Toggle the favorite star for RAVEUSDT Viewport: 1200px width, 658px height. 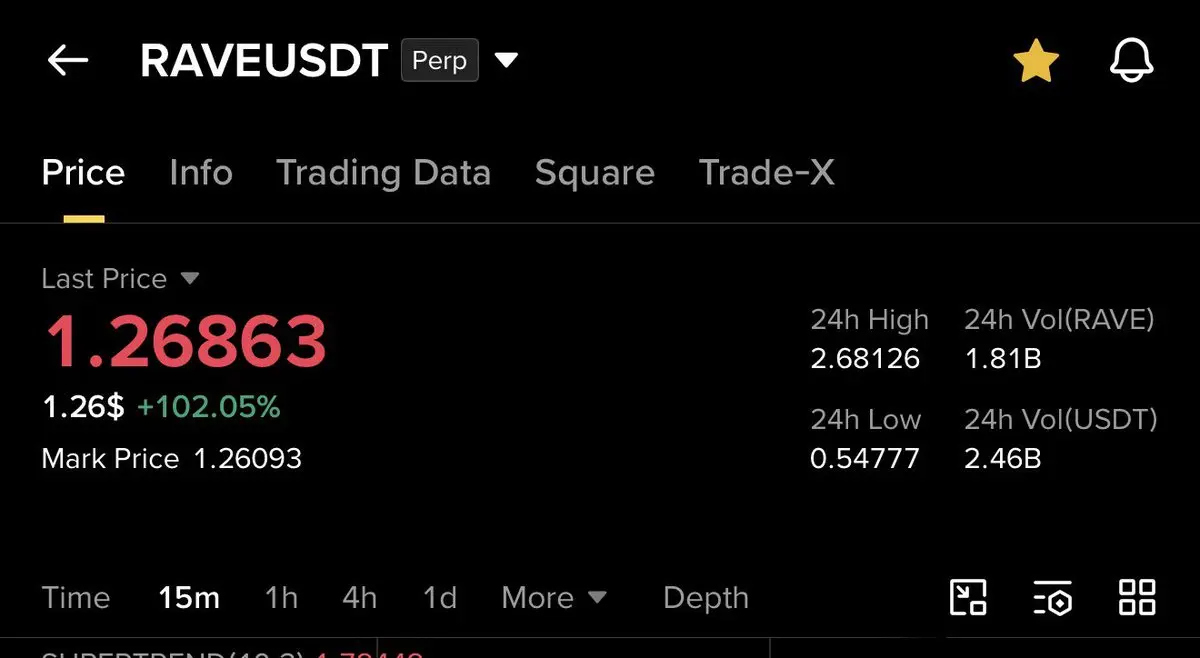(x=1036, y=61)
